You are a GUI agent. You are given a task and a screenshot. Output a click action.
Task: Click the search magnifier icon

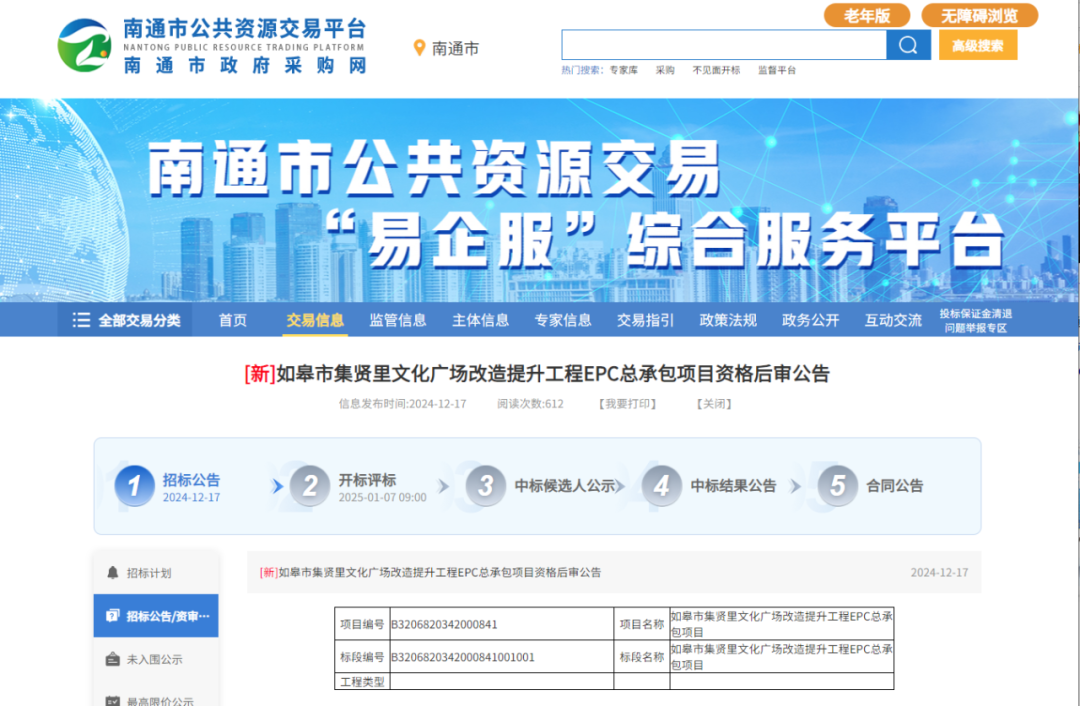(x=907, y=44)
